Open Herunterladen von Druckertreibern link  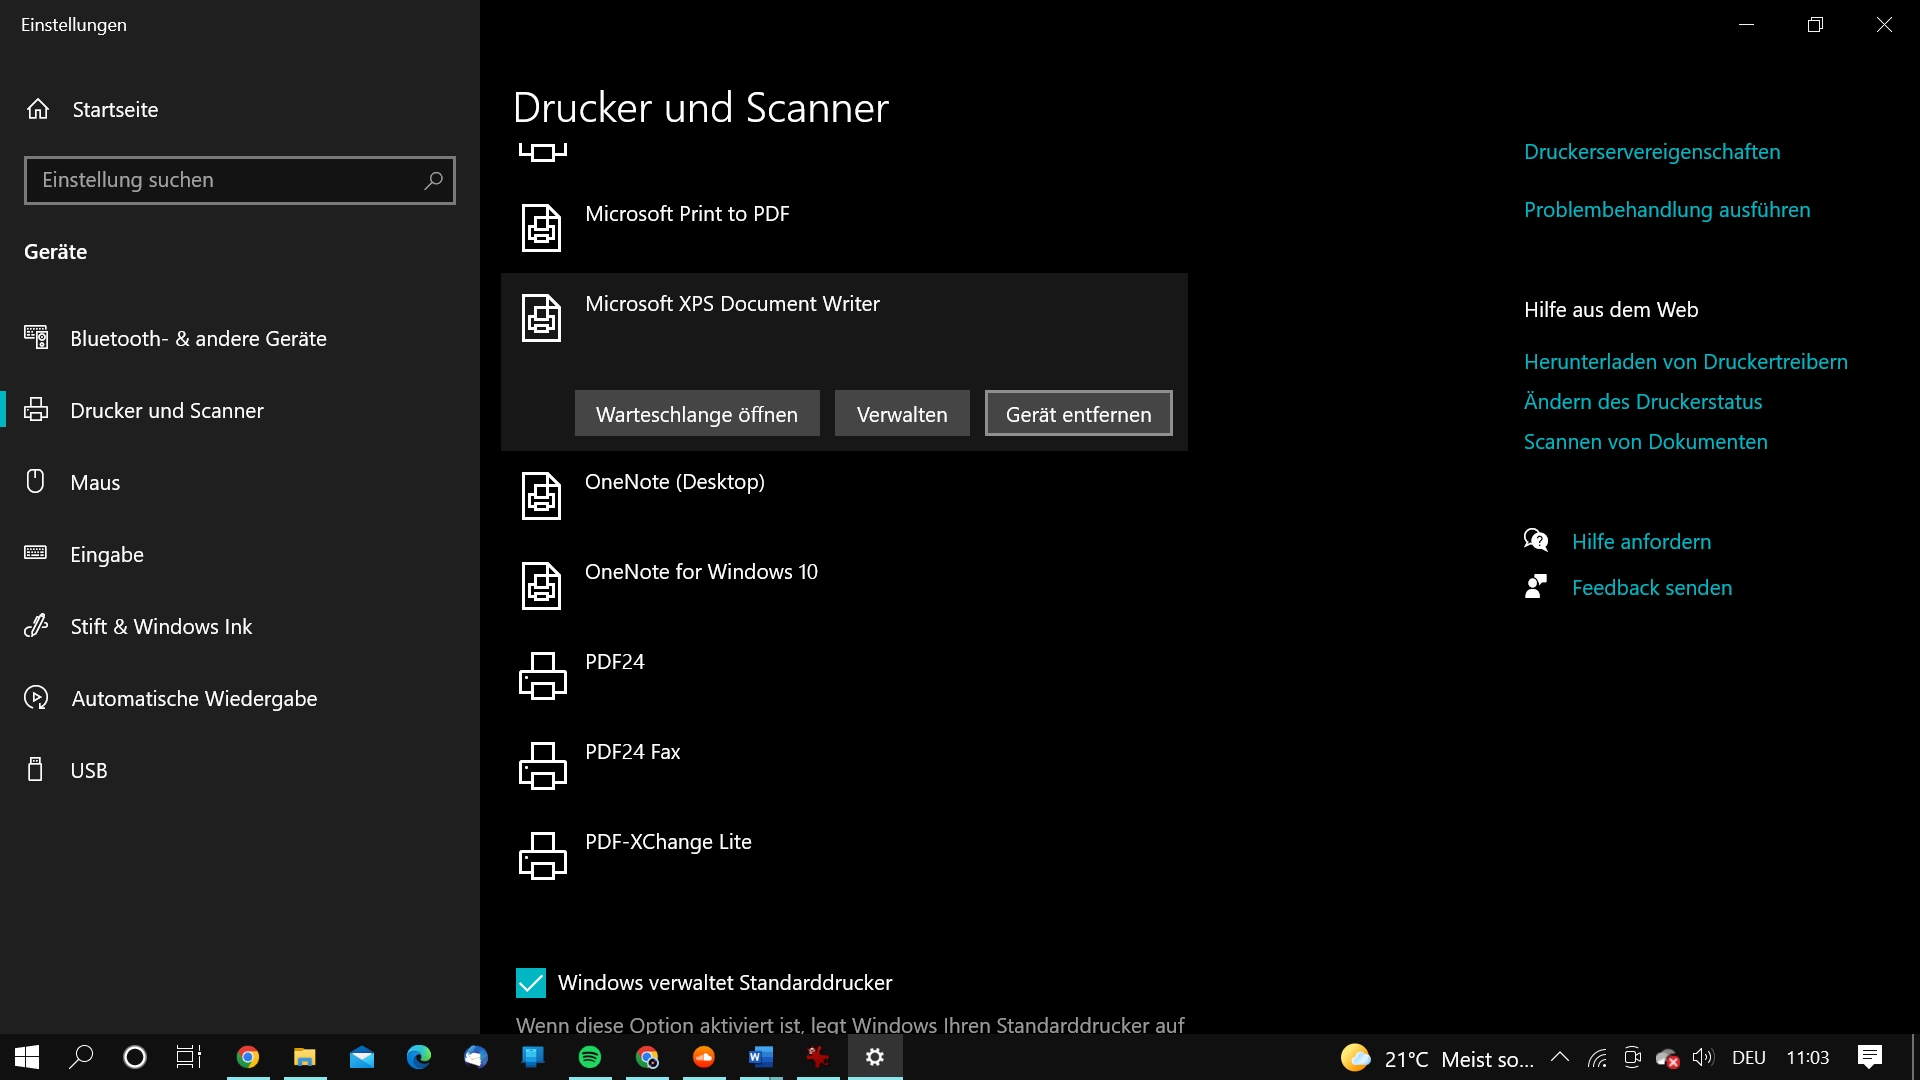pos(1686,362)
